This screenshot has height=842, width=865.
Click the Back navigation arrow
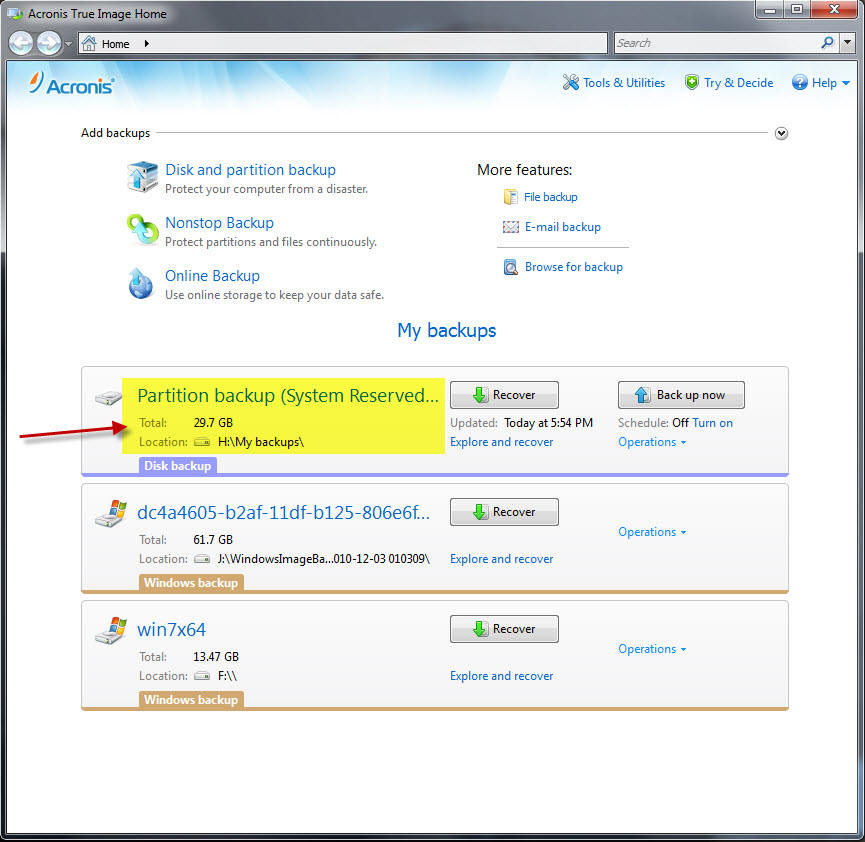pos(22,43)
